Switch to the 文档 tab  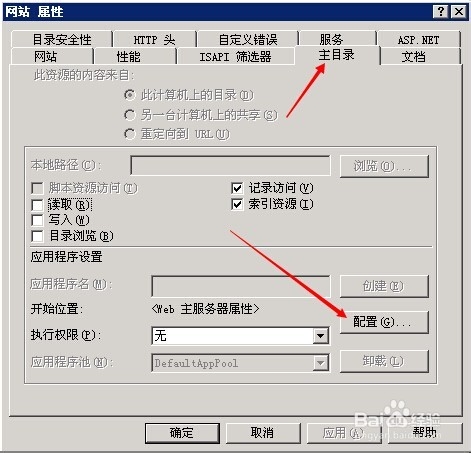point(413,56)
